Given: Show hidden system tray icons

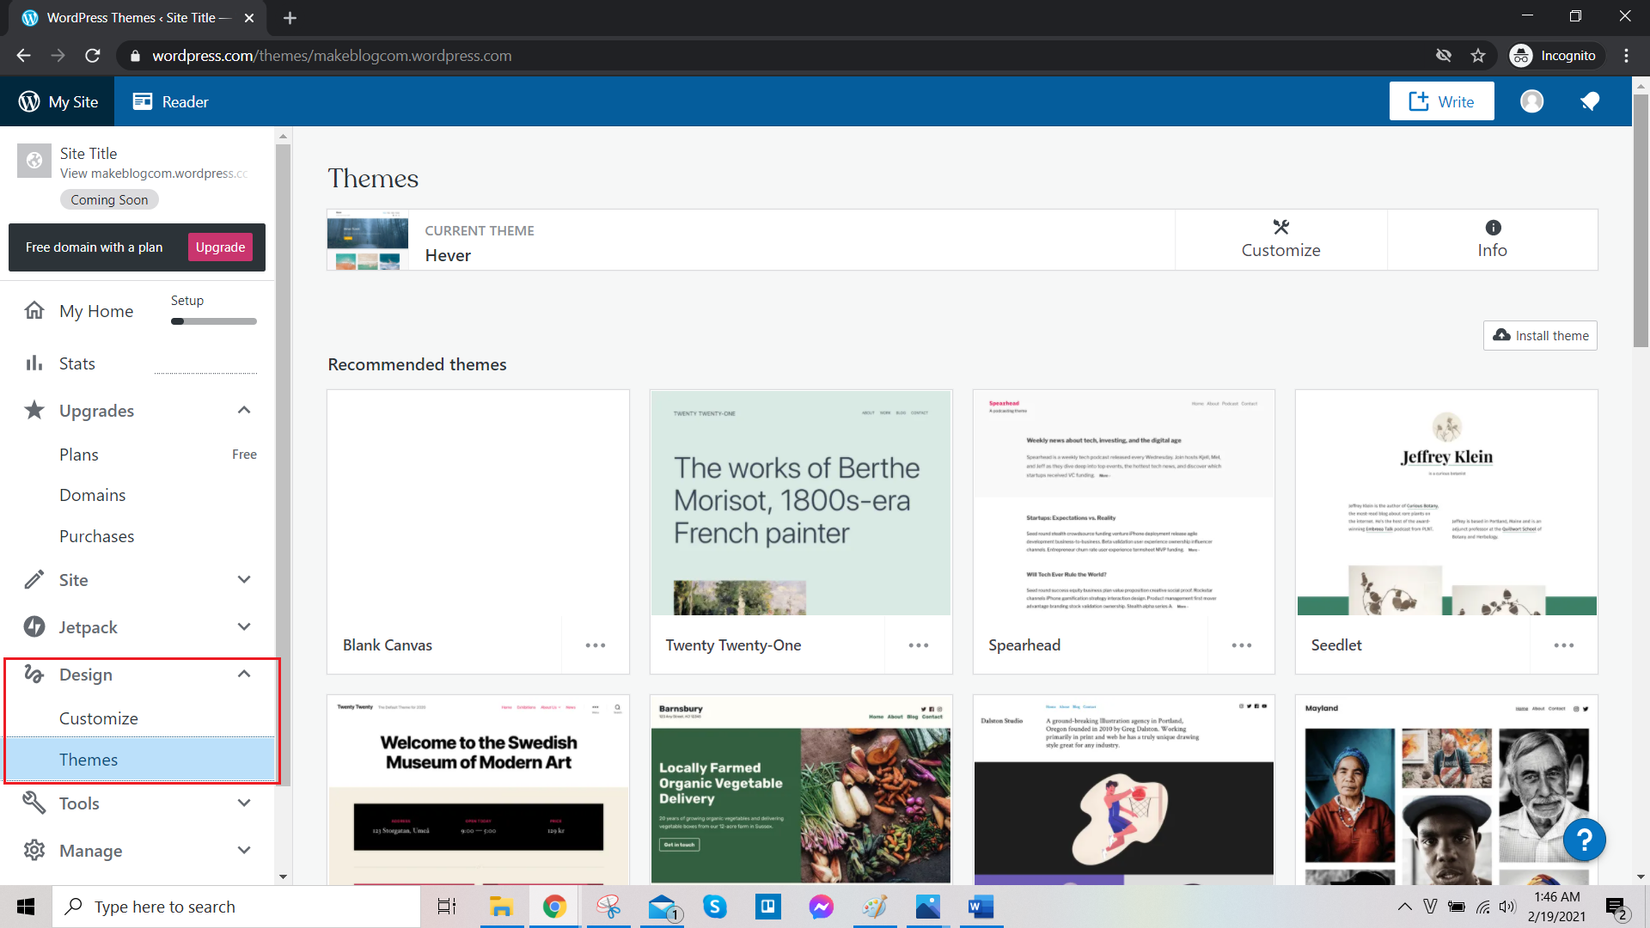Looking at the screenshot, I should (x=1405, y=906).
